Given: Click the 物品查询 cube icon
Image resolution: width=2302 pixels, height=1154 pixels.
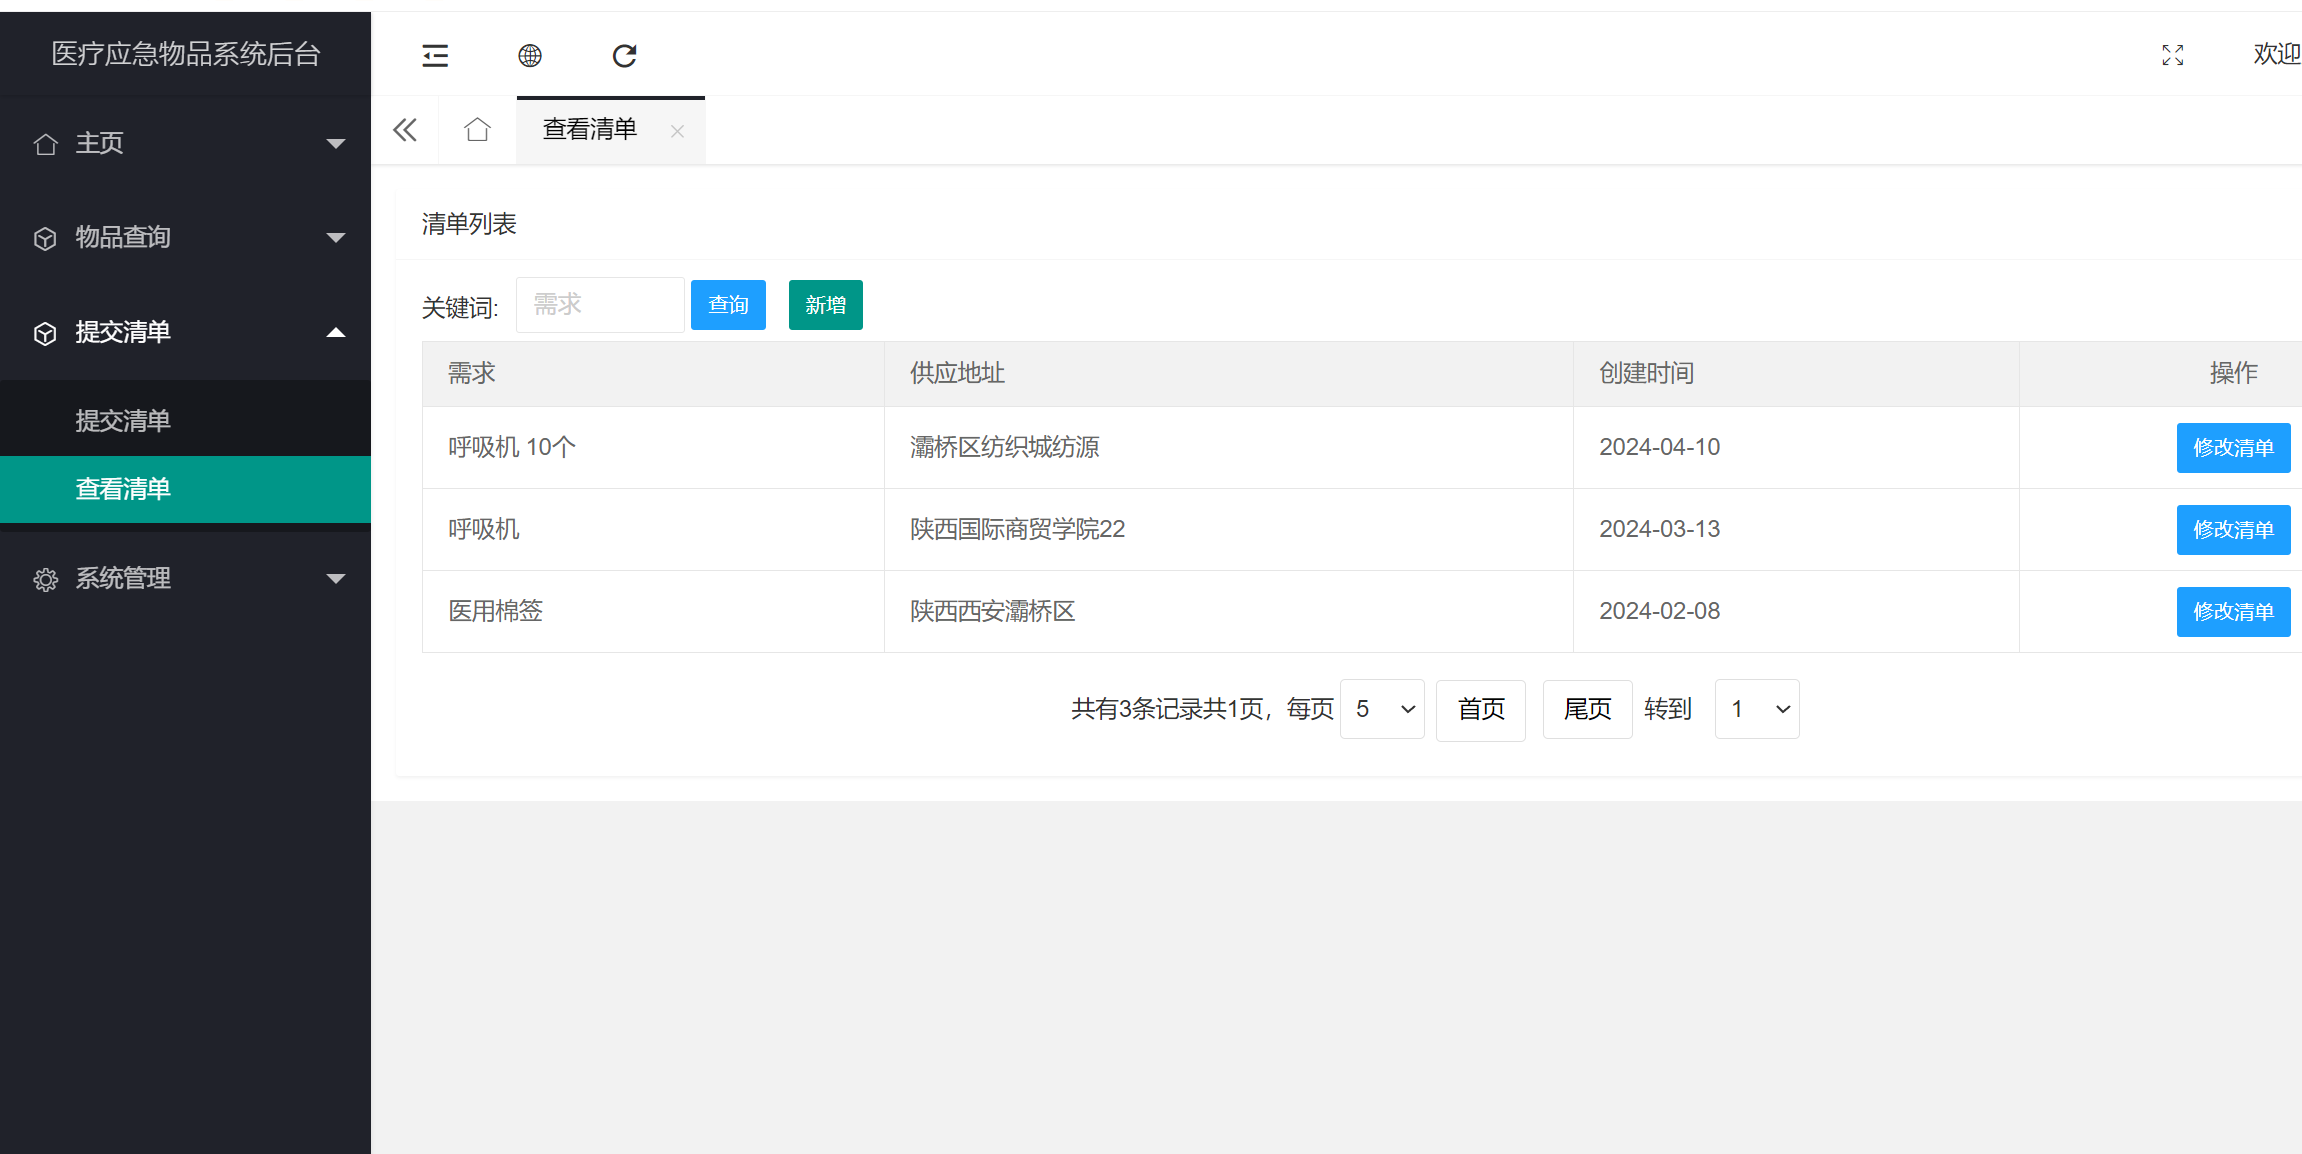Looking at the screenshot, I should 45,237.
